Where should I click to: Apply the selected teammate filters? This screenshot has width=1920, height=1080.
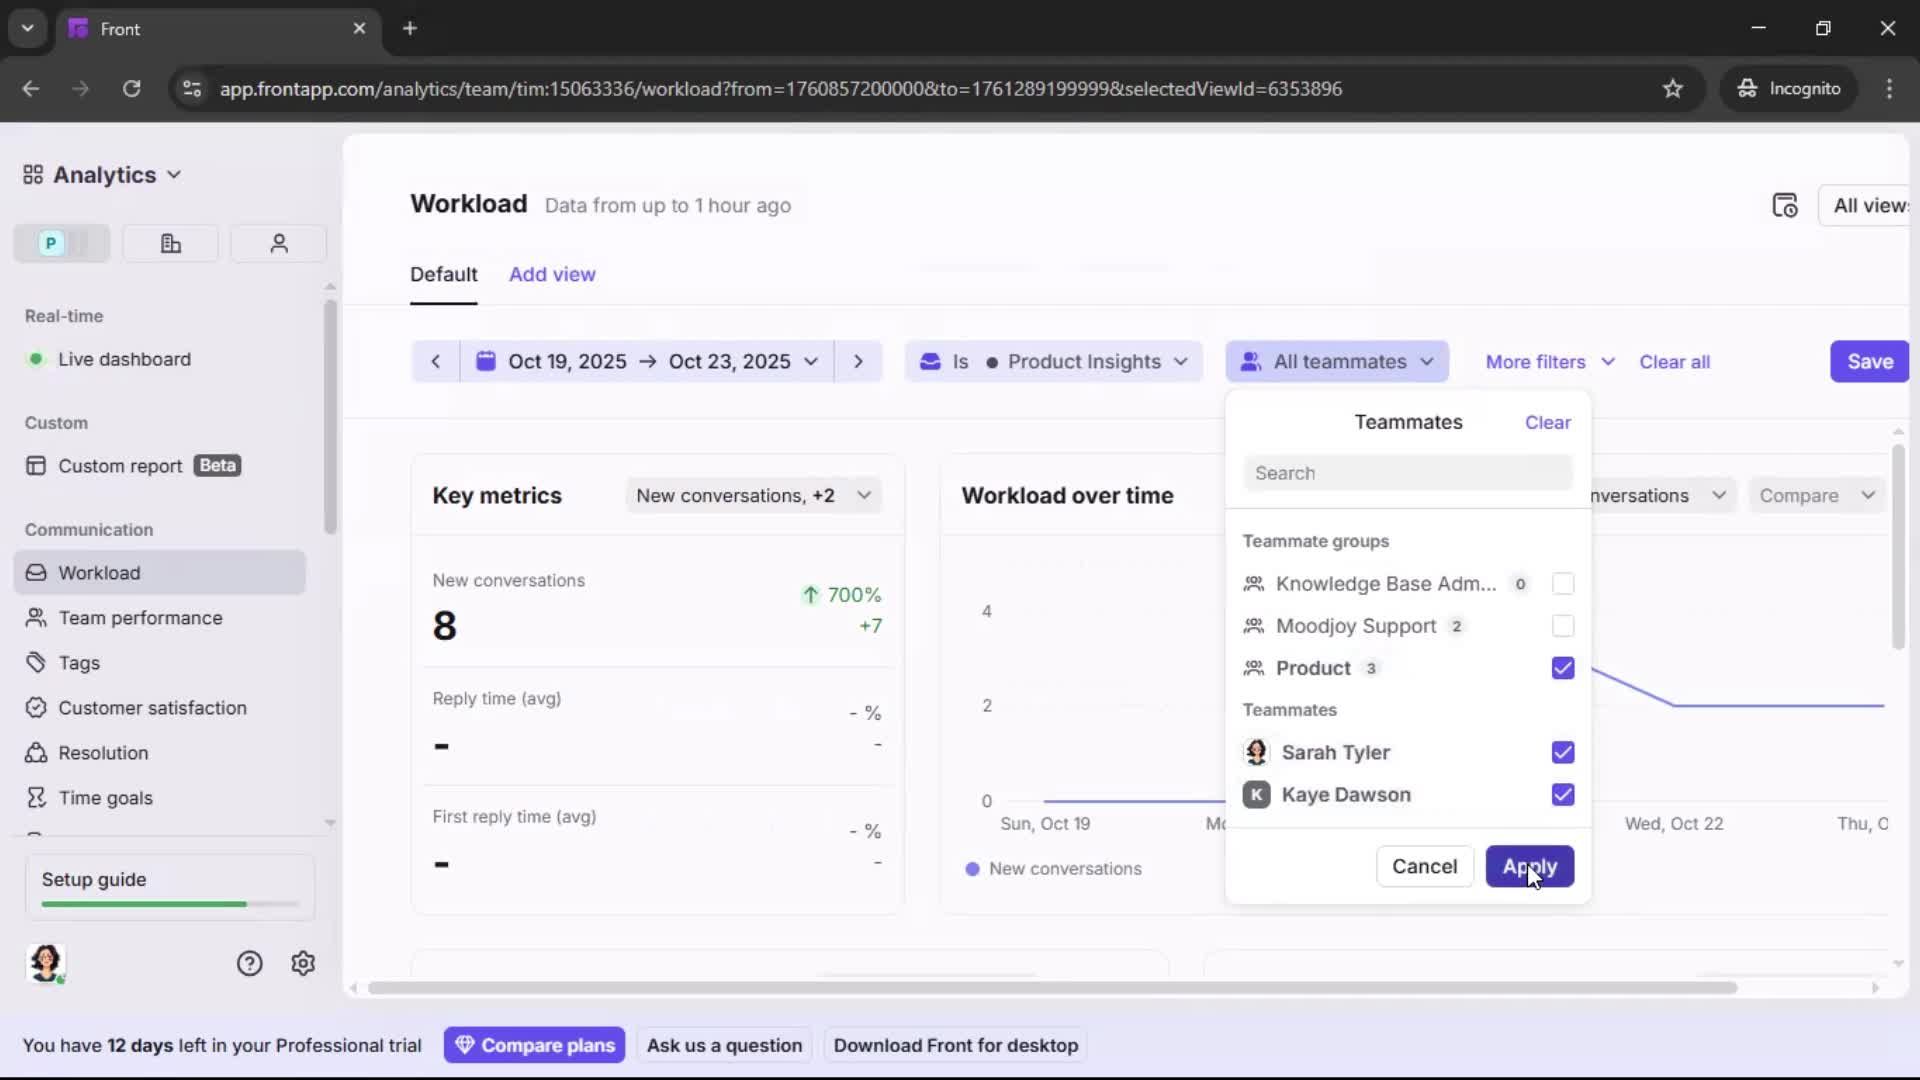coord(1530,866)
